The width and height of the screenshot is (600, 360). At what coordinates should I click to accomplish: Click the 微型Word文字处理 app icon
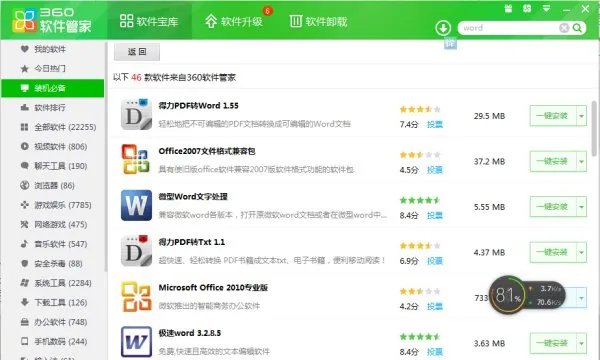(x=136, y=205)
